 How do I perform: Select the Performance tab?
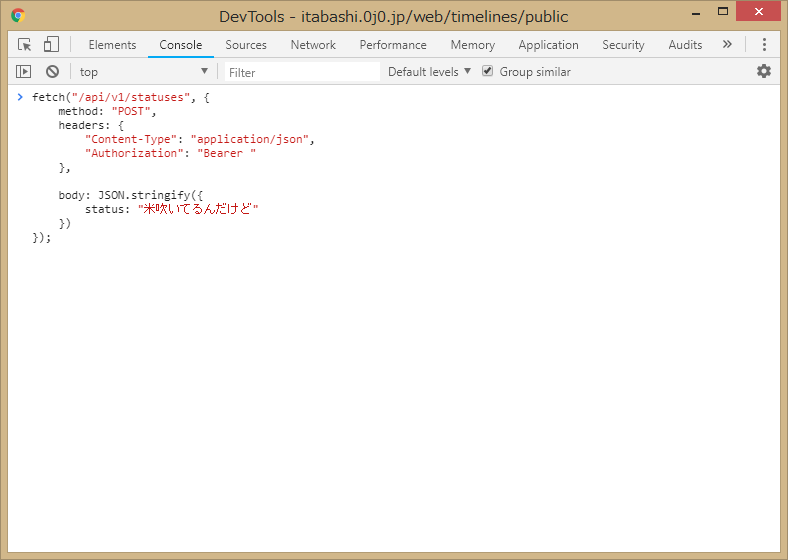pos(393,45)
